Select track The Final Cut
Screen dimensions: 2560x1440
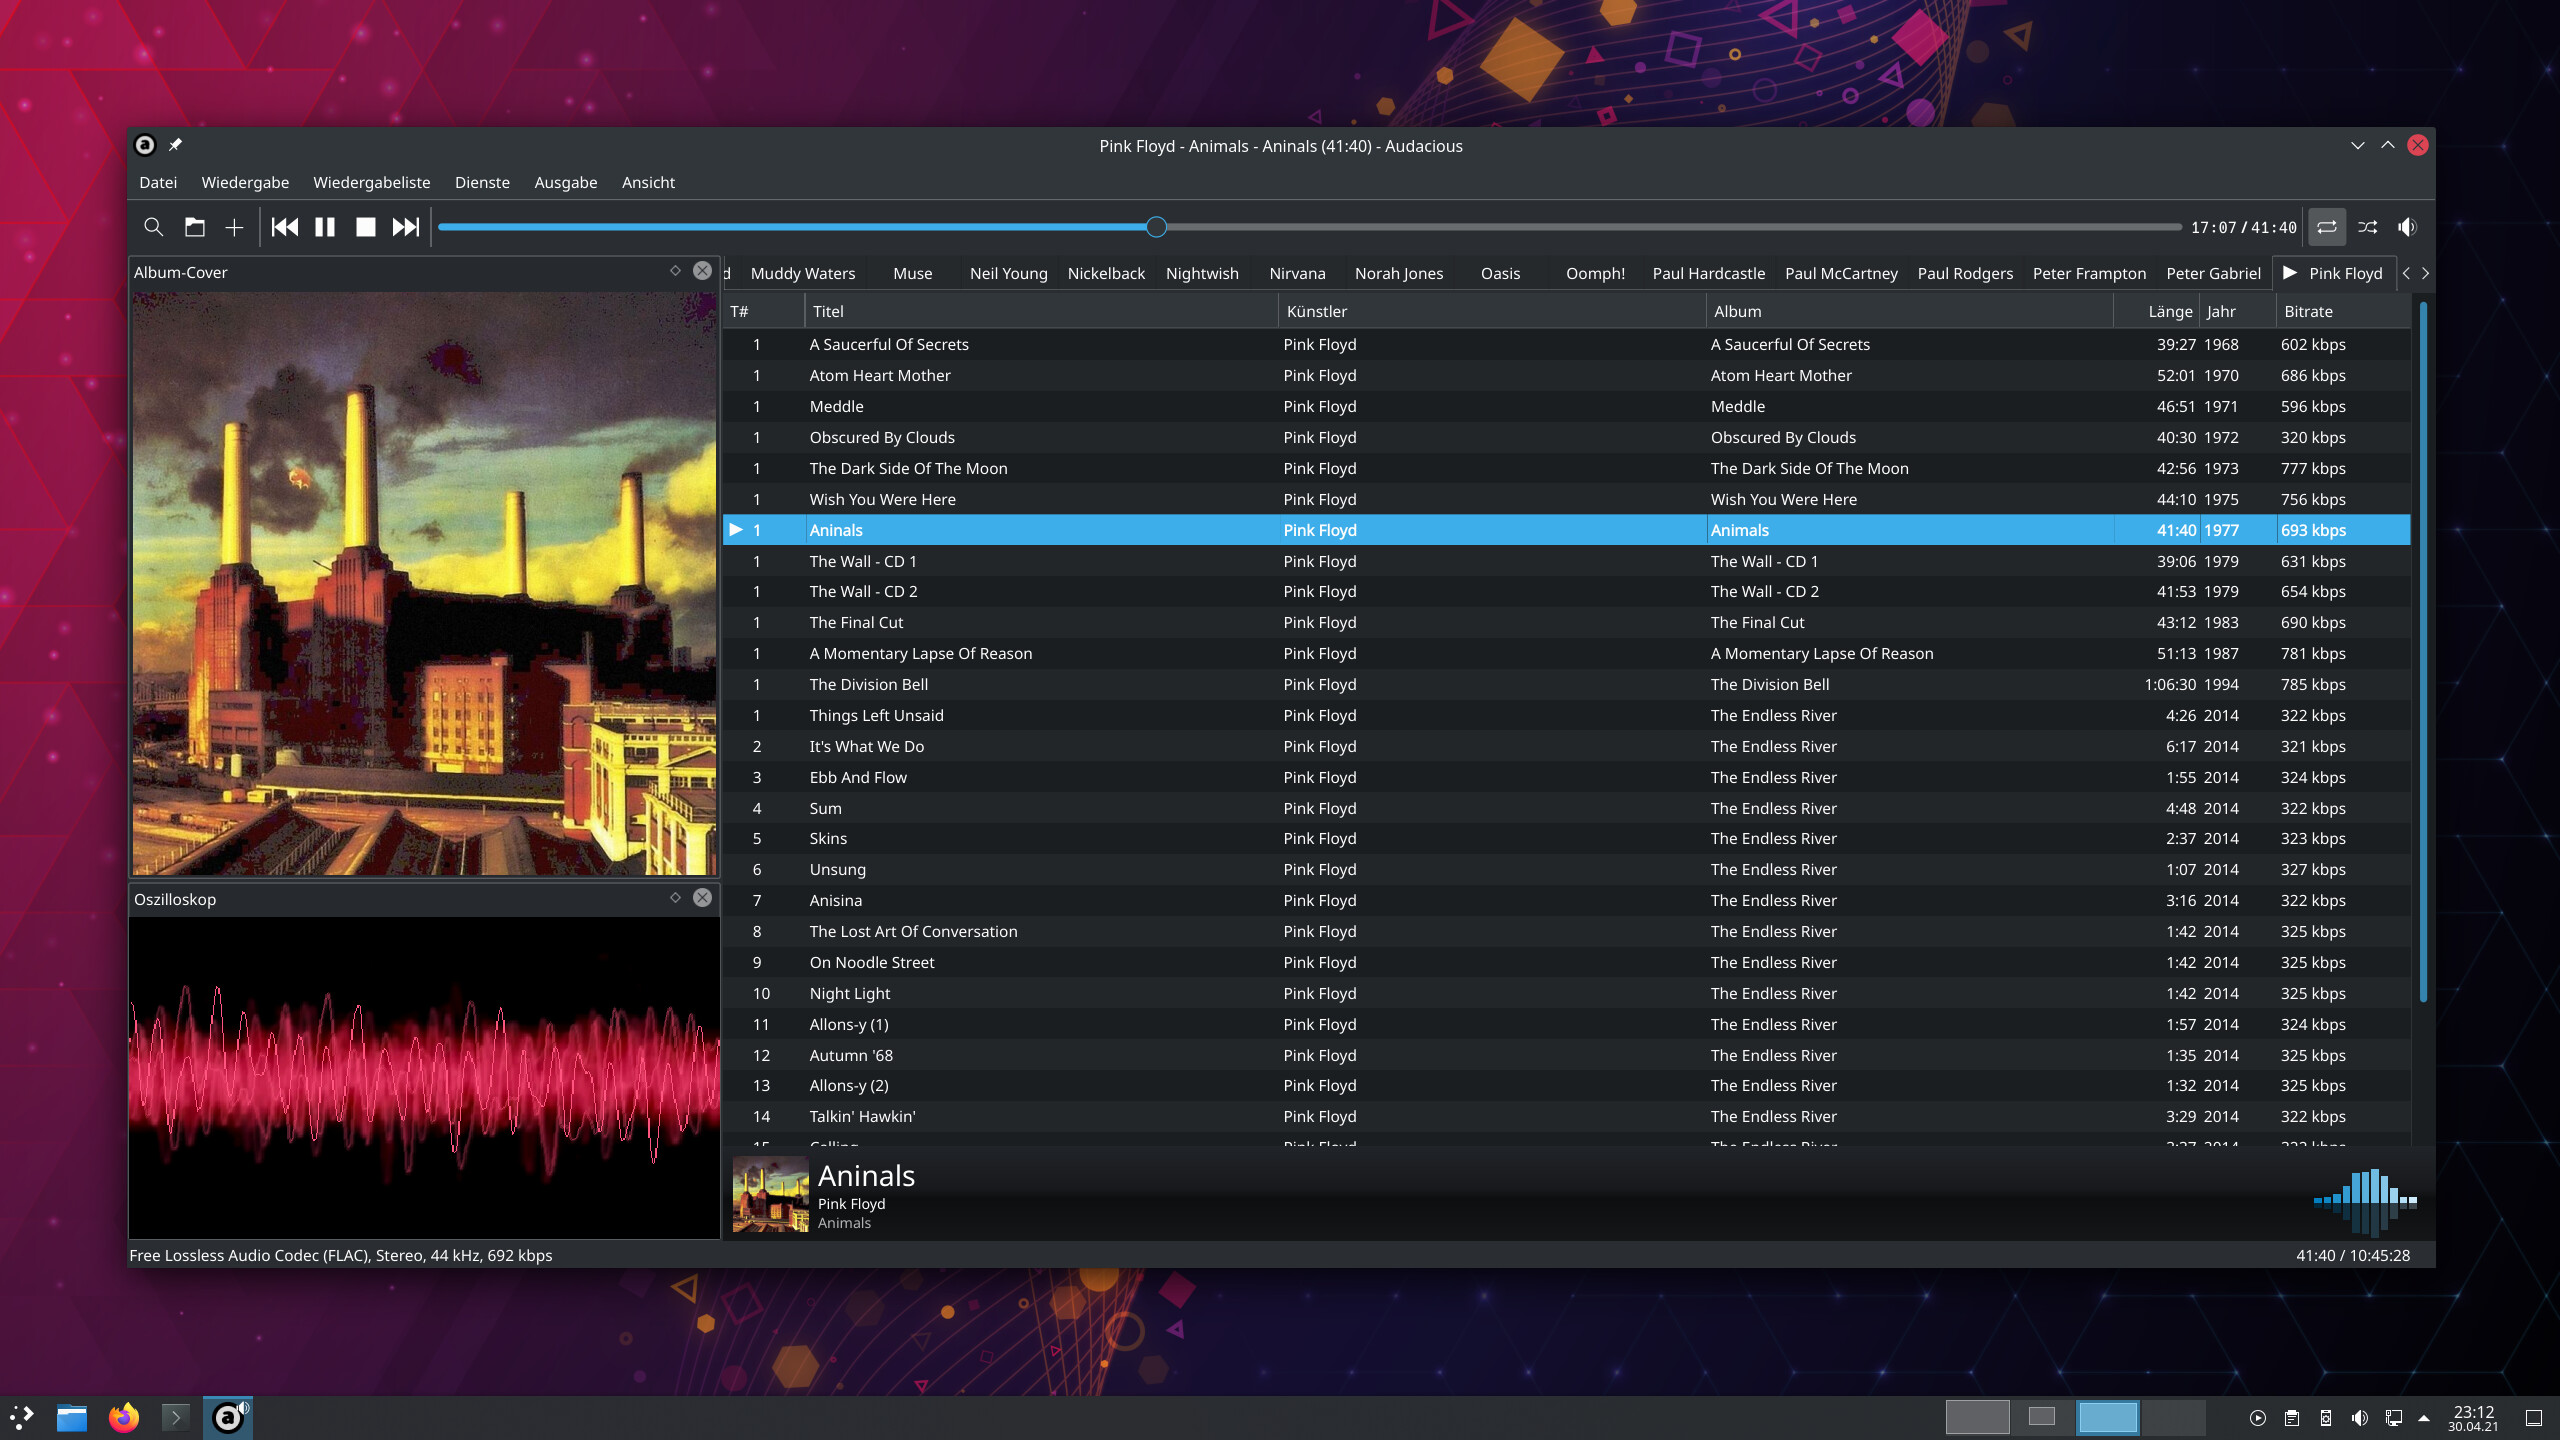1567,622
